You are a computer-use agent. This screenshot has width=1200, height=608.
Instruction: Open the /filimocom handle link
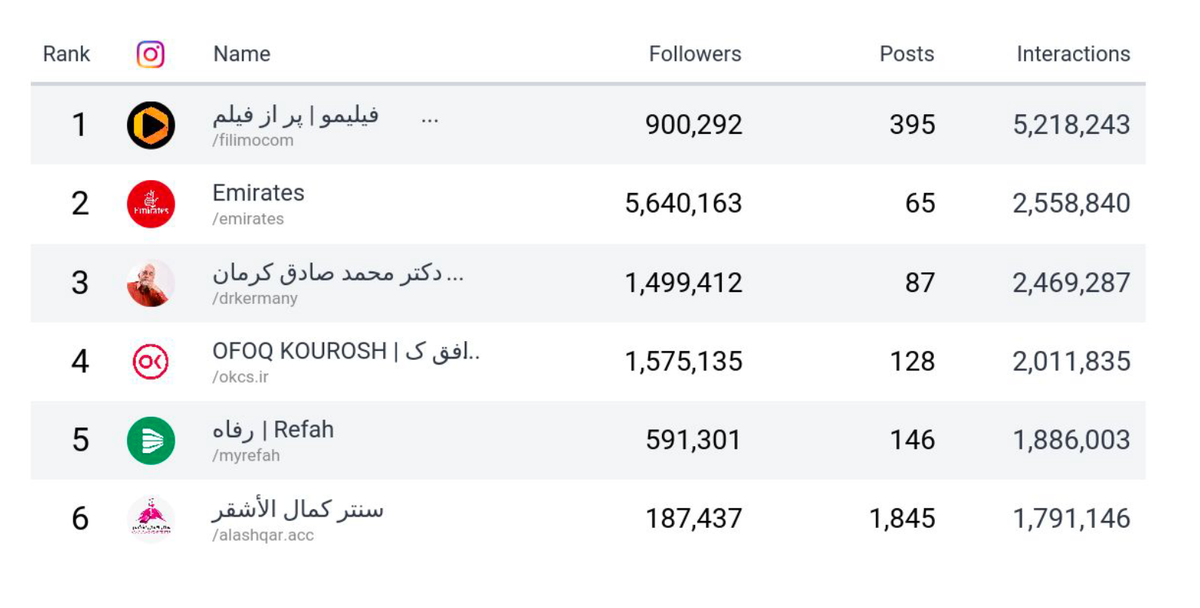click(x=253, y=141)
